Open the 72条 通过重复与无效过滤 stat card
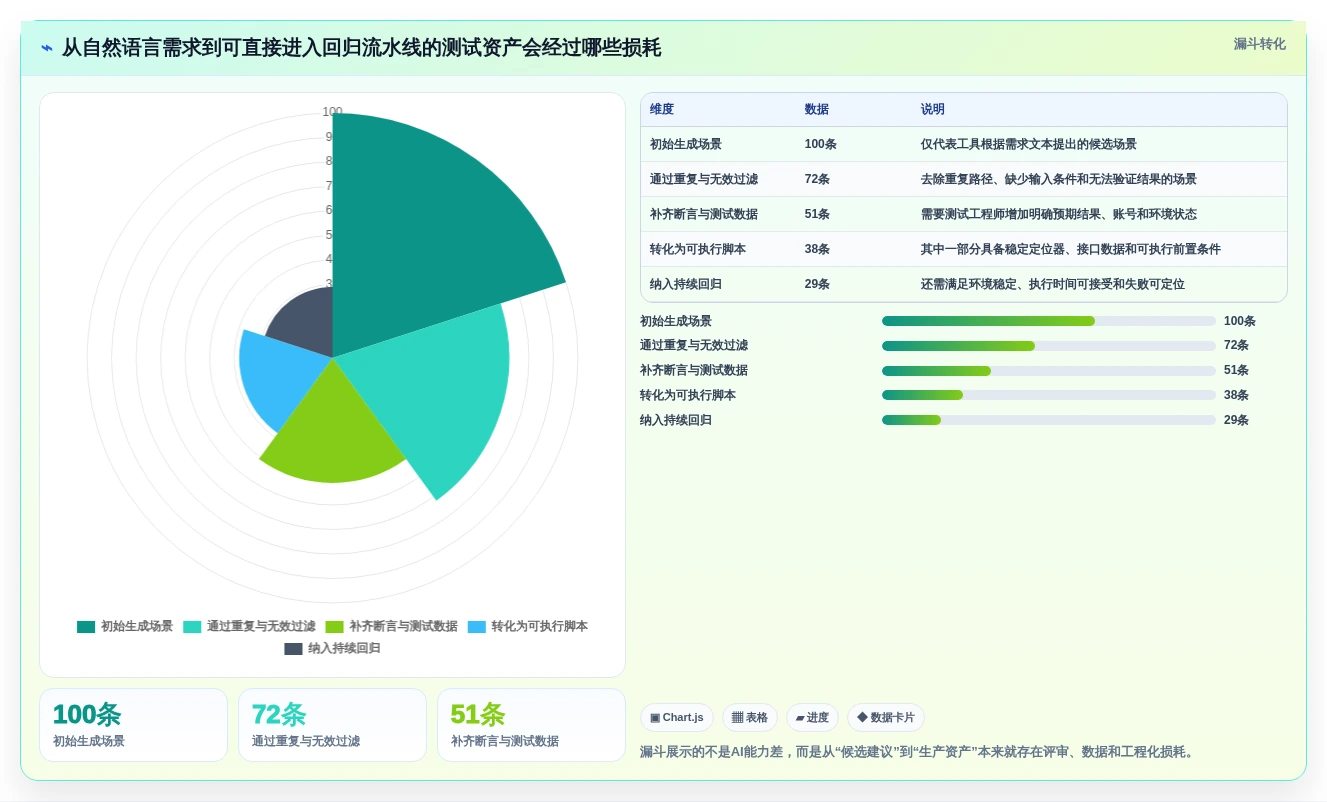This screenshot has width=1327, height=802. (332, 725)
